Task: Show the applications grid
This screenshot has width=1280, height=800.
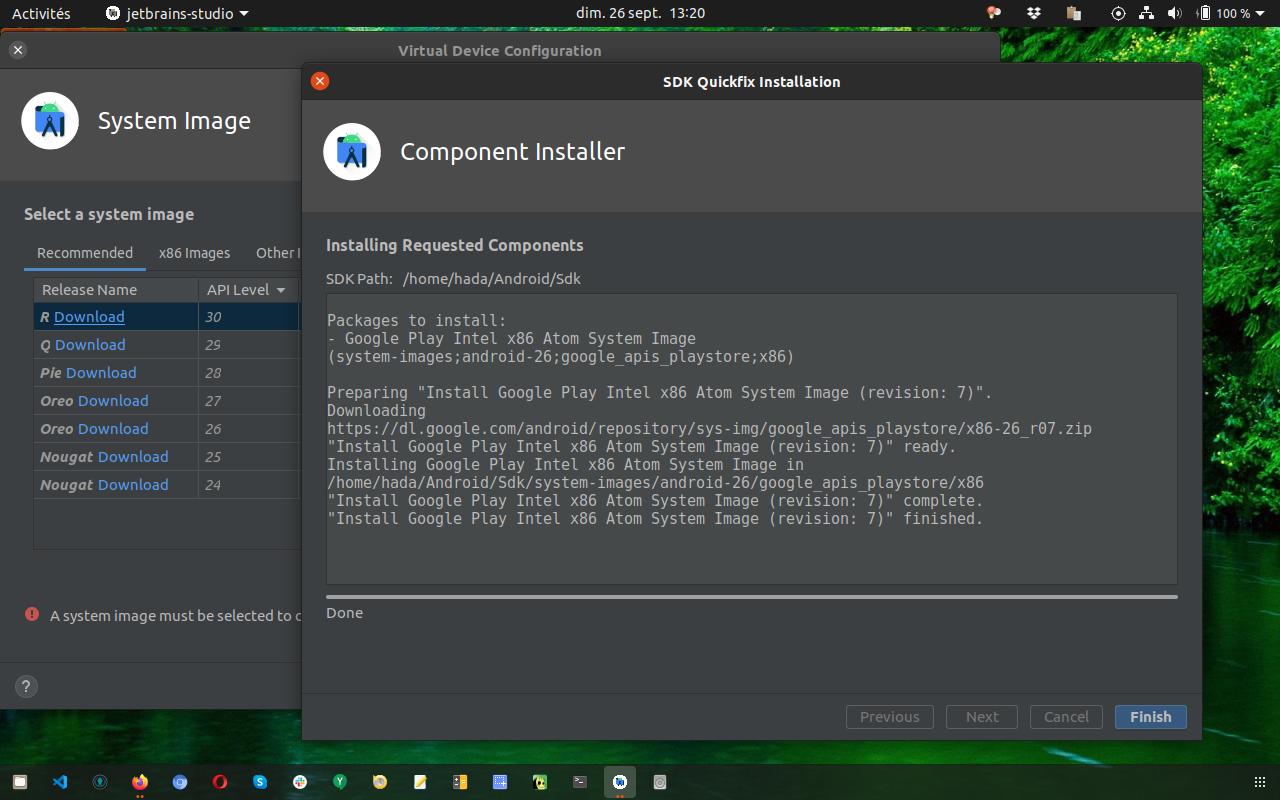Action: coord(1259,782)
